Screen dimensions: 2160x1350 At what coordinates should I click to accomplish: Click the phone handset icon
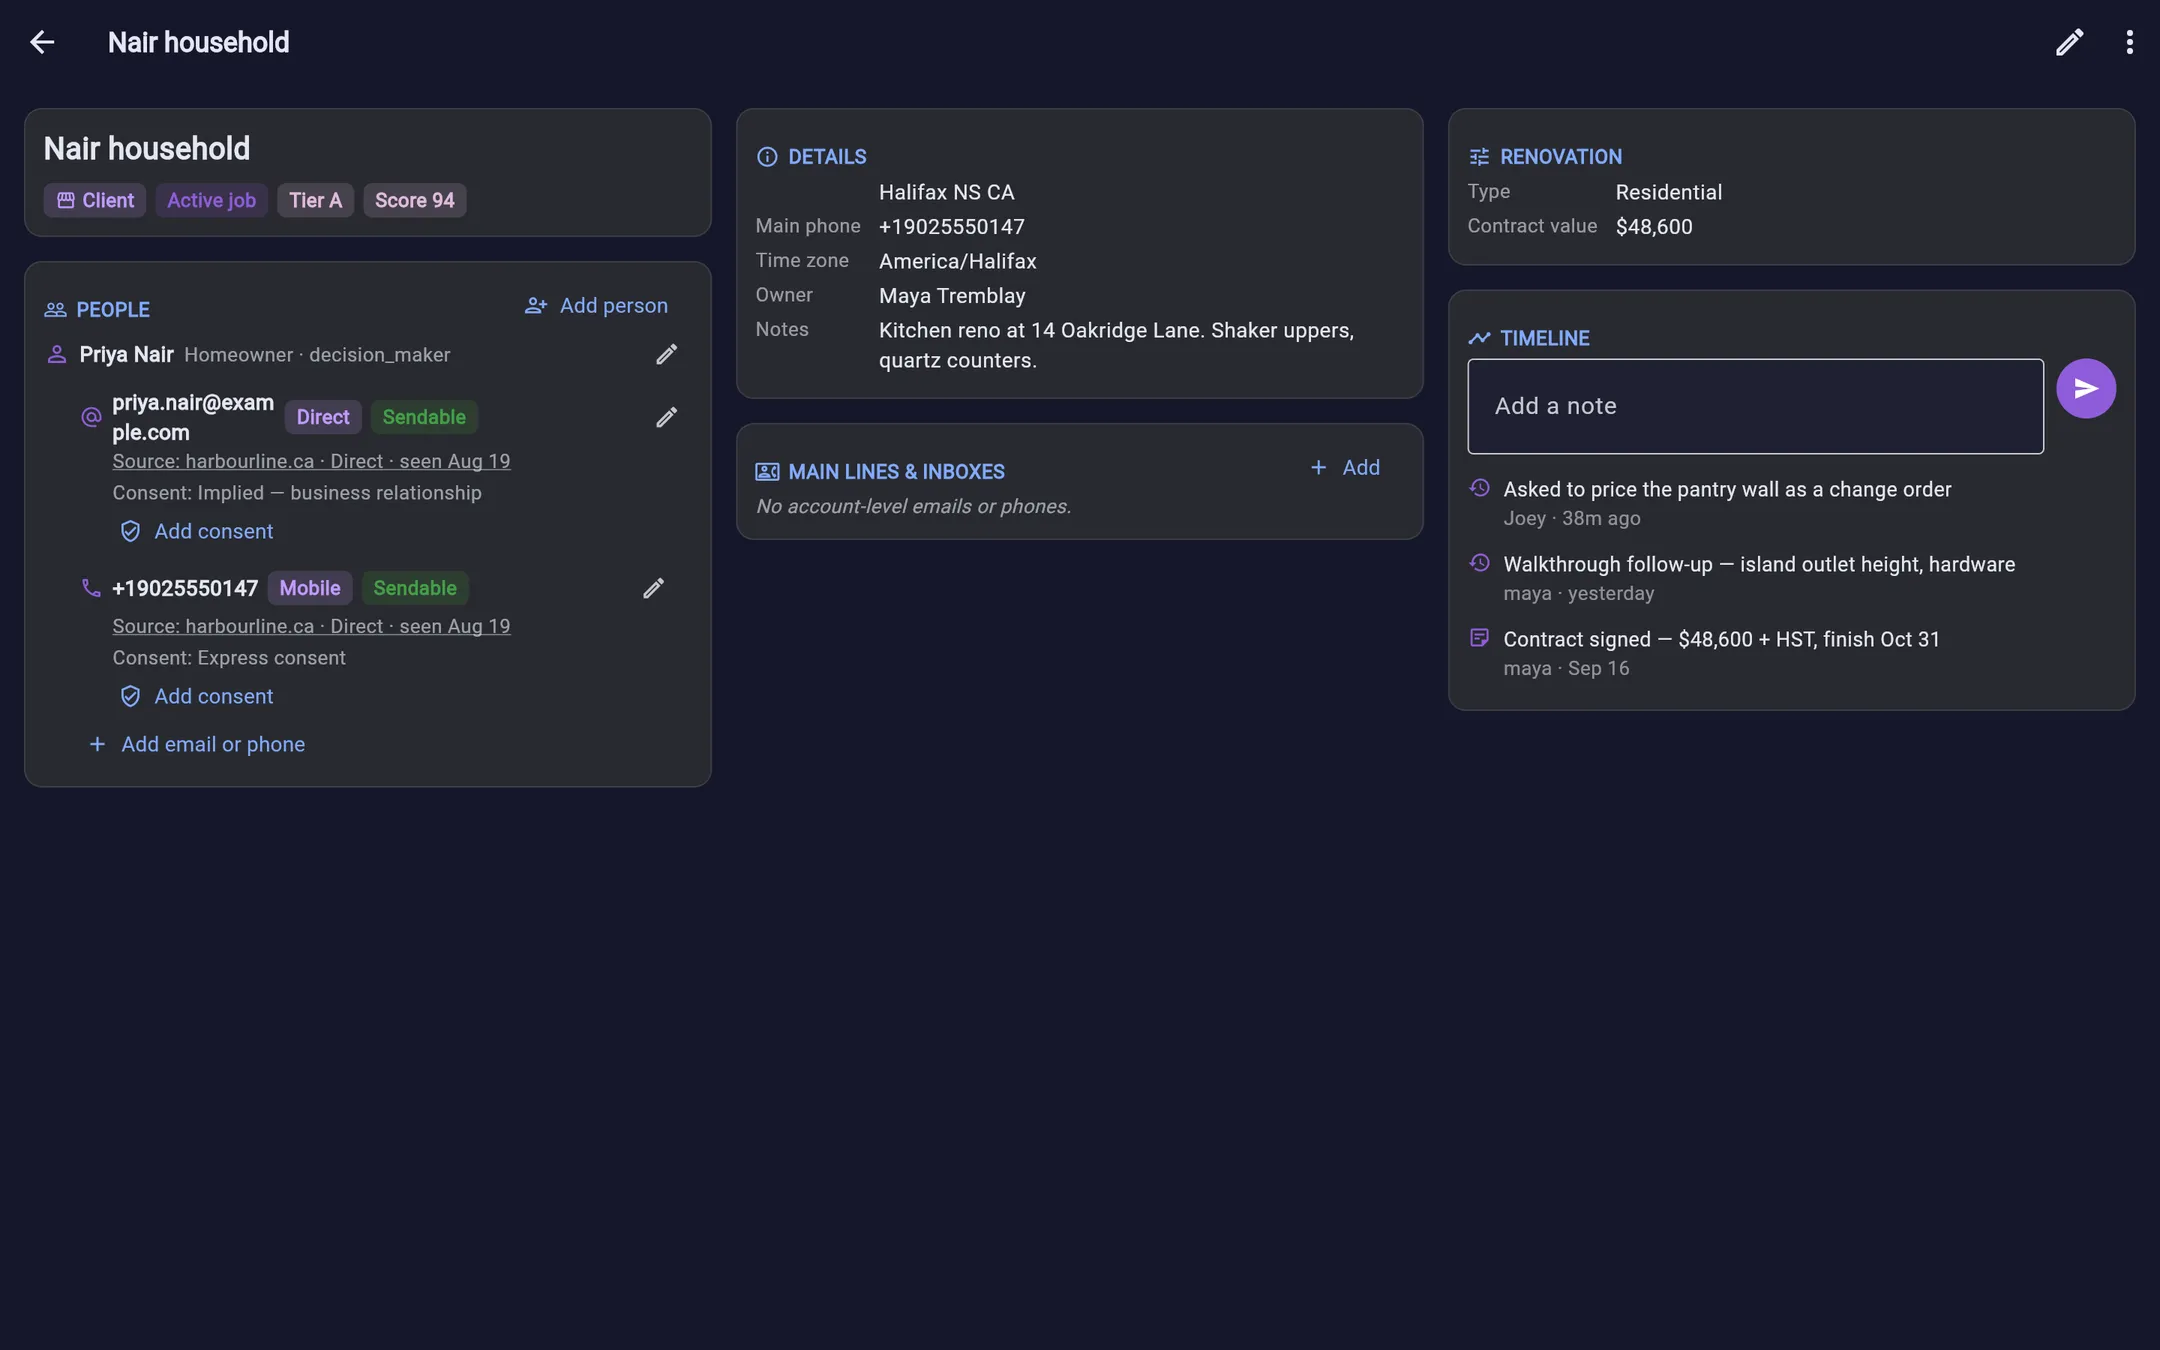tap(91, 588)
